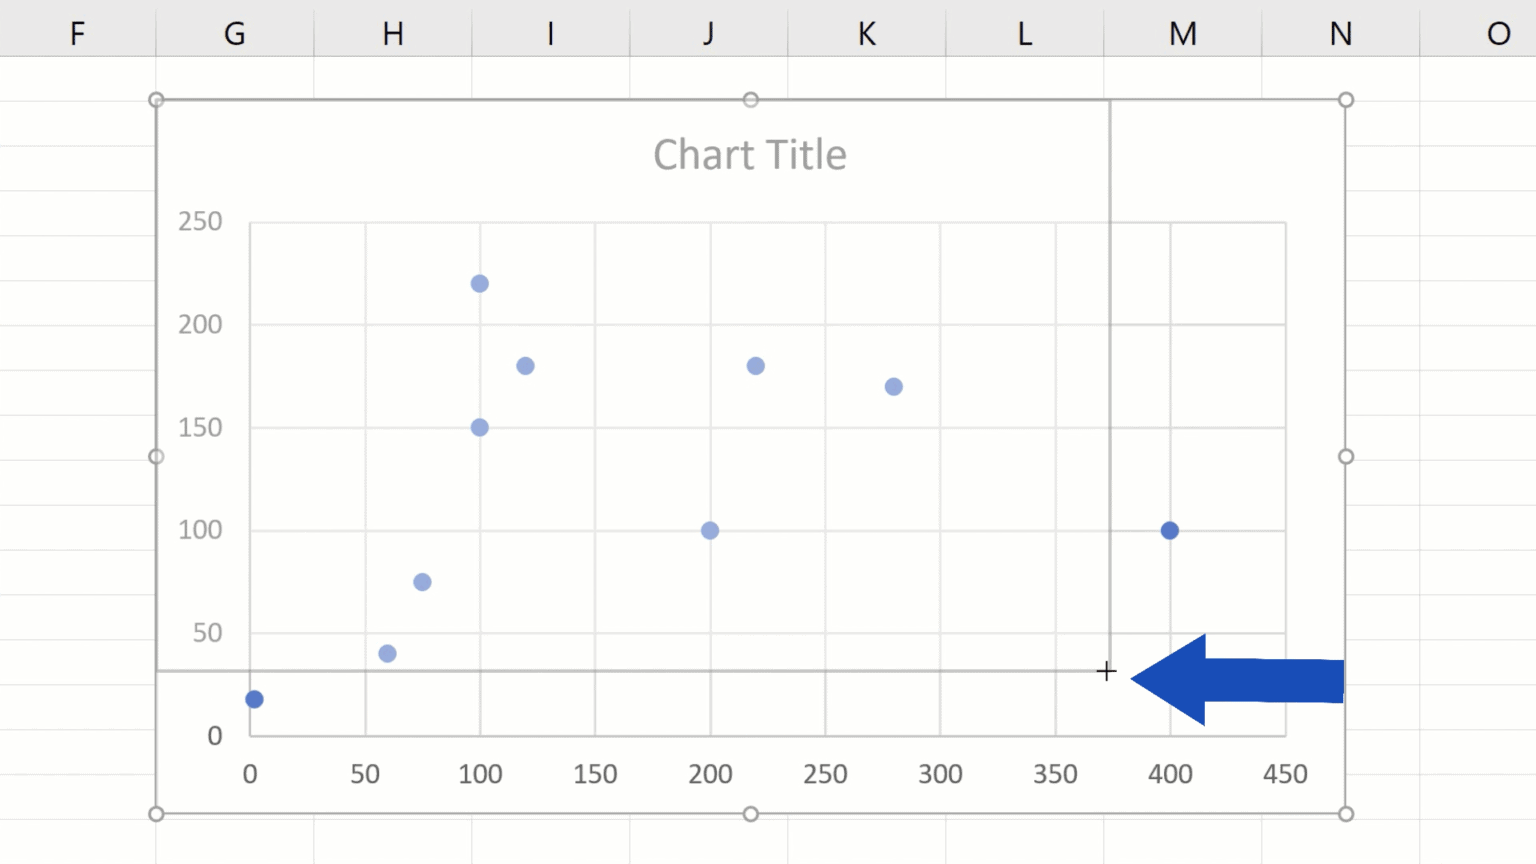
Task: Select the highest data point near 220
Action: 481,284
